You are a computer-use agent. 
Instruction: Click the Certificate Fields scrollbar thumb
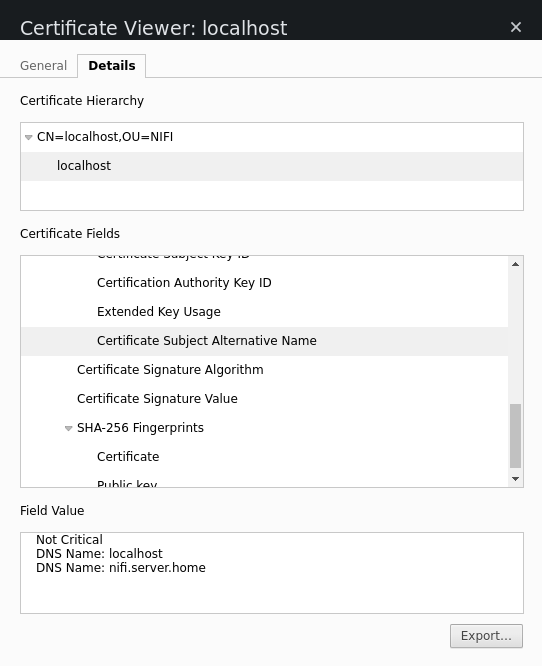516,436
